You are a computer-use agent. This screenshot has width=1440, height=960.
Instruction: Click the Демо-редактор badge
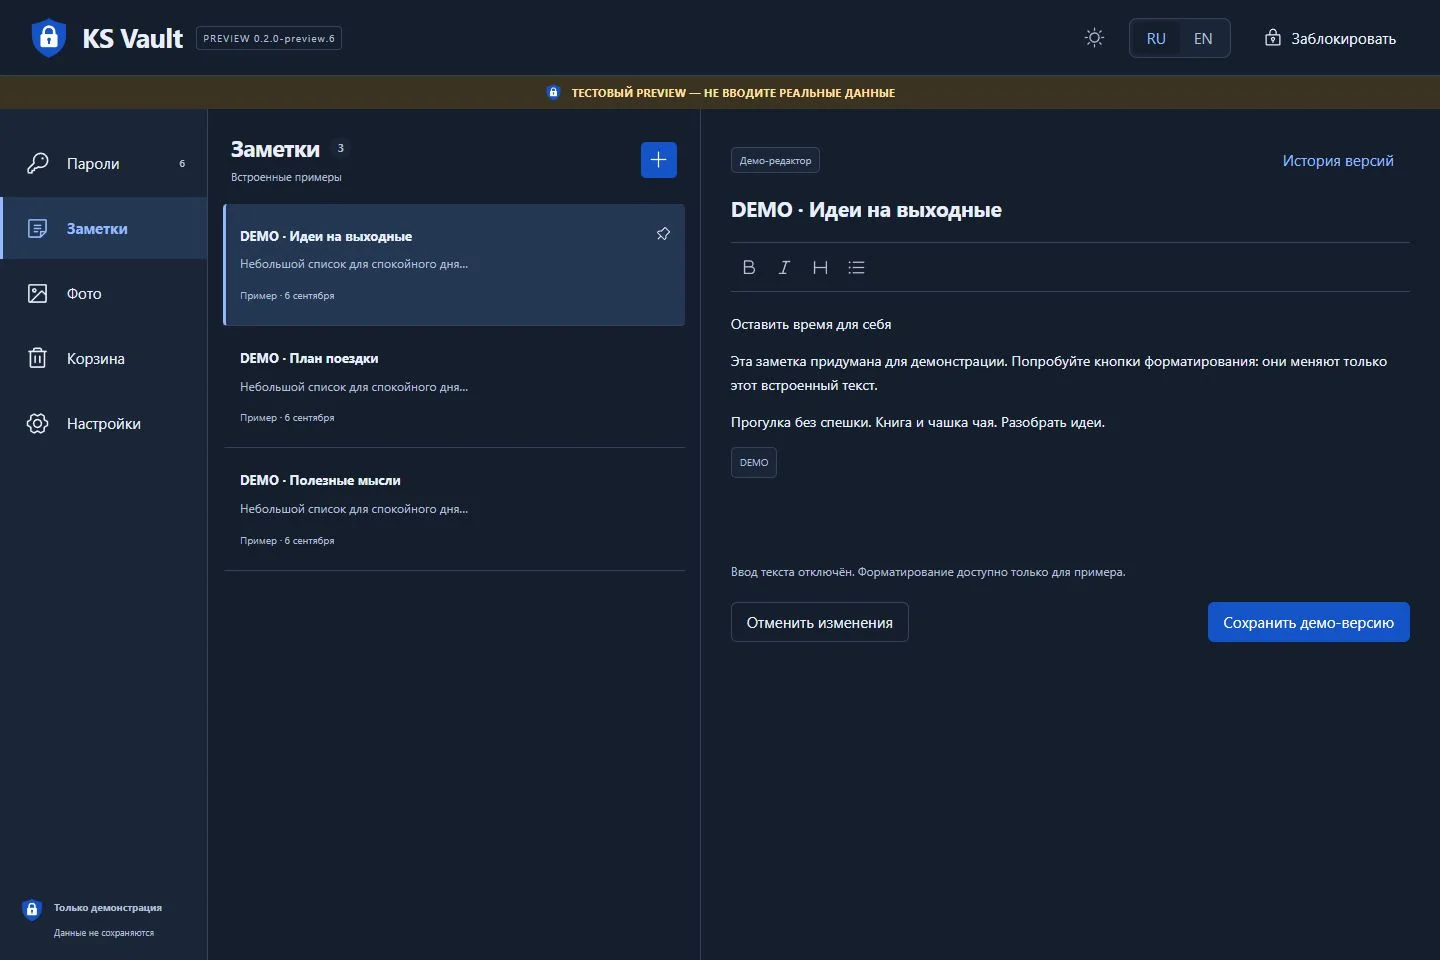pyautogui.click(x=775, y=160)
